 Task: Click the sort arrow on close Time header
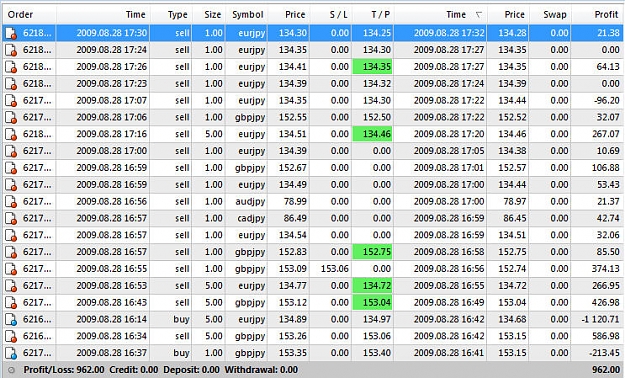coord(478,15)
